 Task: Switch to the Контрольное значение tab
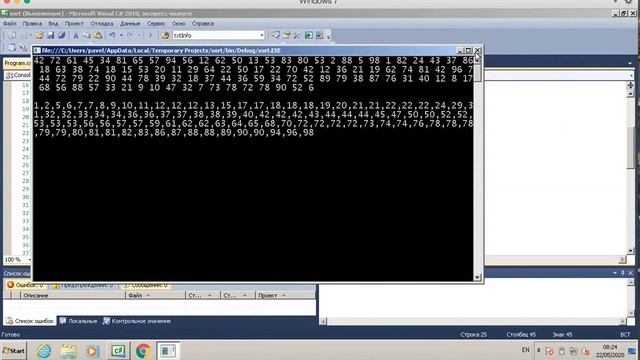137,321
